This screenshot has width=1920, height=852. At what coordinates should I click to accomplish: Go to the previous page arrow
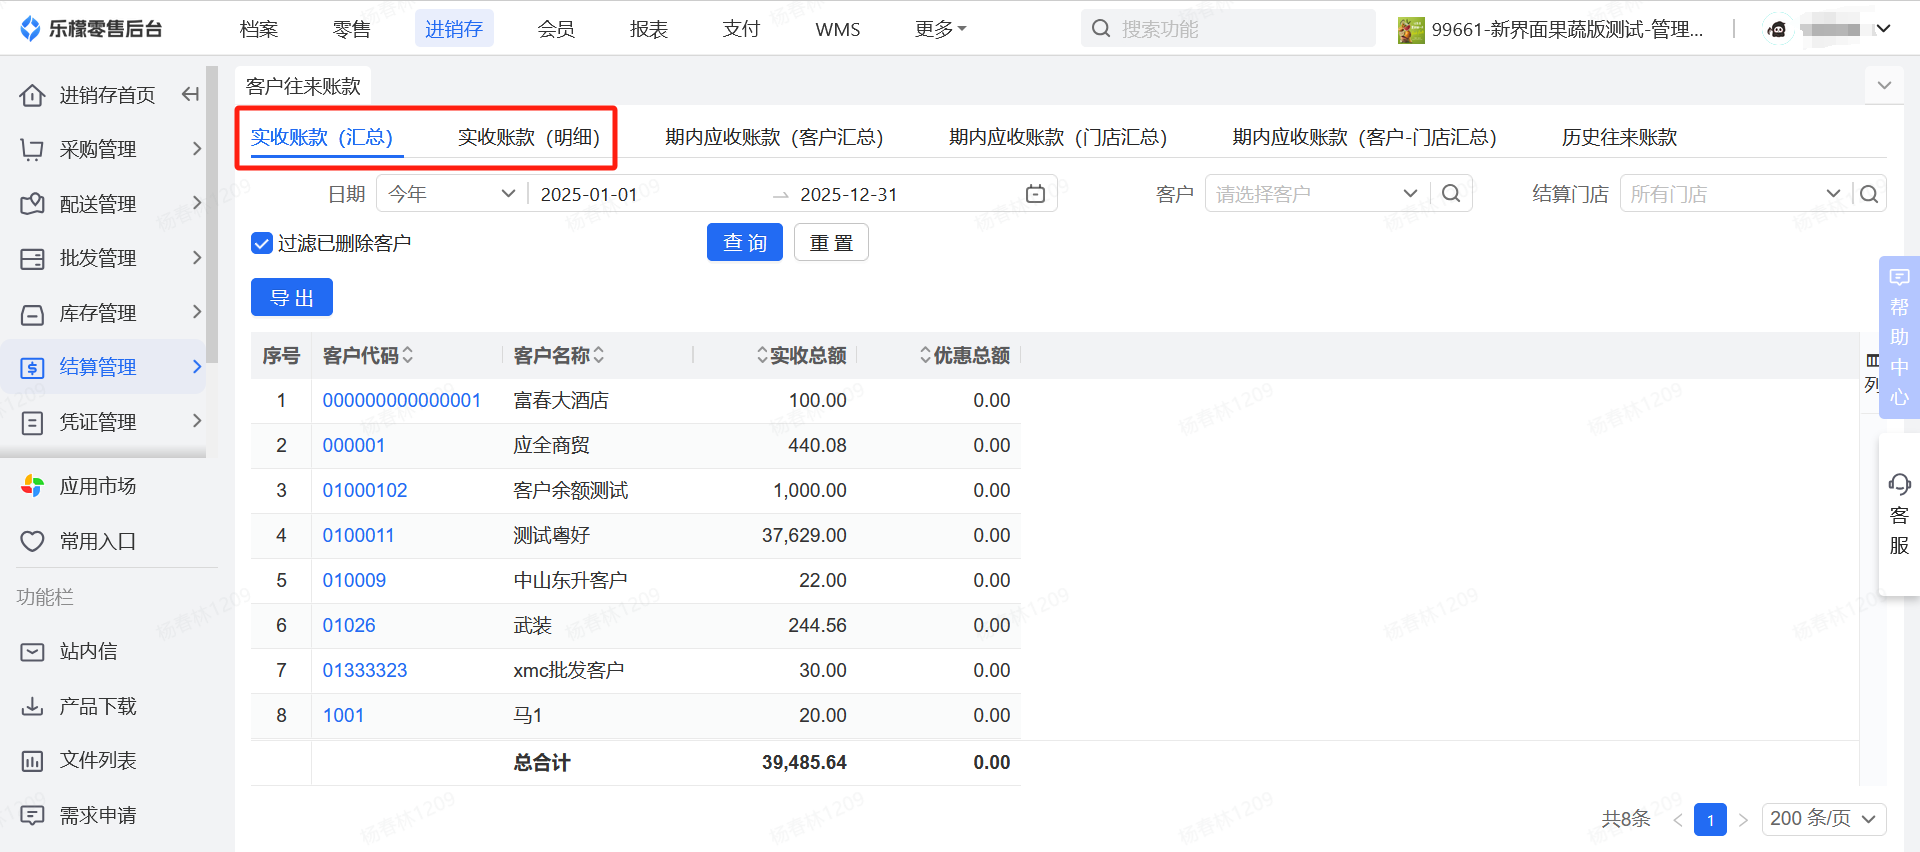point(1677,820)
